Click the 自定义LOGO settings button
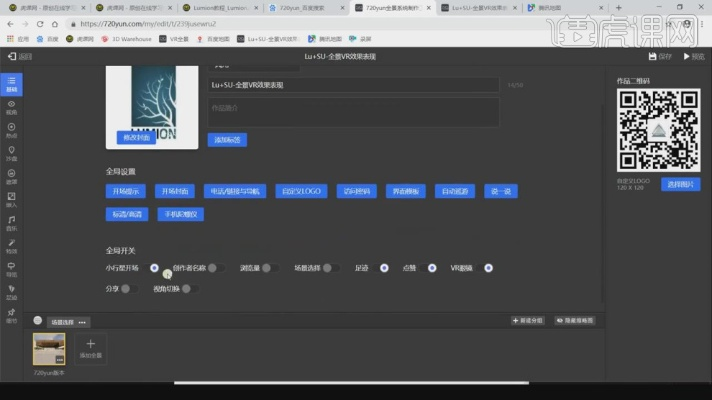The width and height of the screenshot is (712, 400). 301,191
